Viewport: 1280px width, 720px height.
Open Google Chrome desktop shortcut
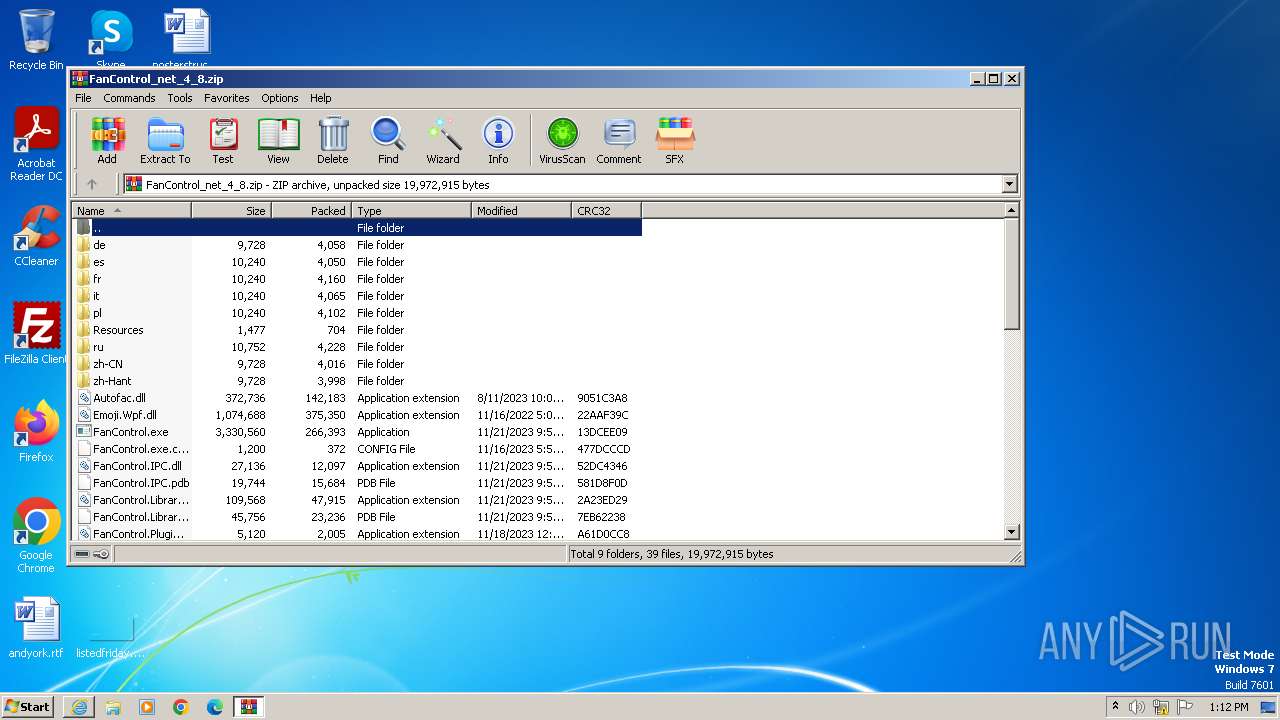pyautogui.click(x=36, y=536)
